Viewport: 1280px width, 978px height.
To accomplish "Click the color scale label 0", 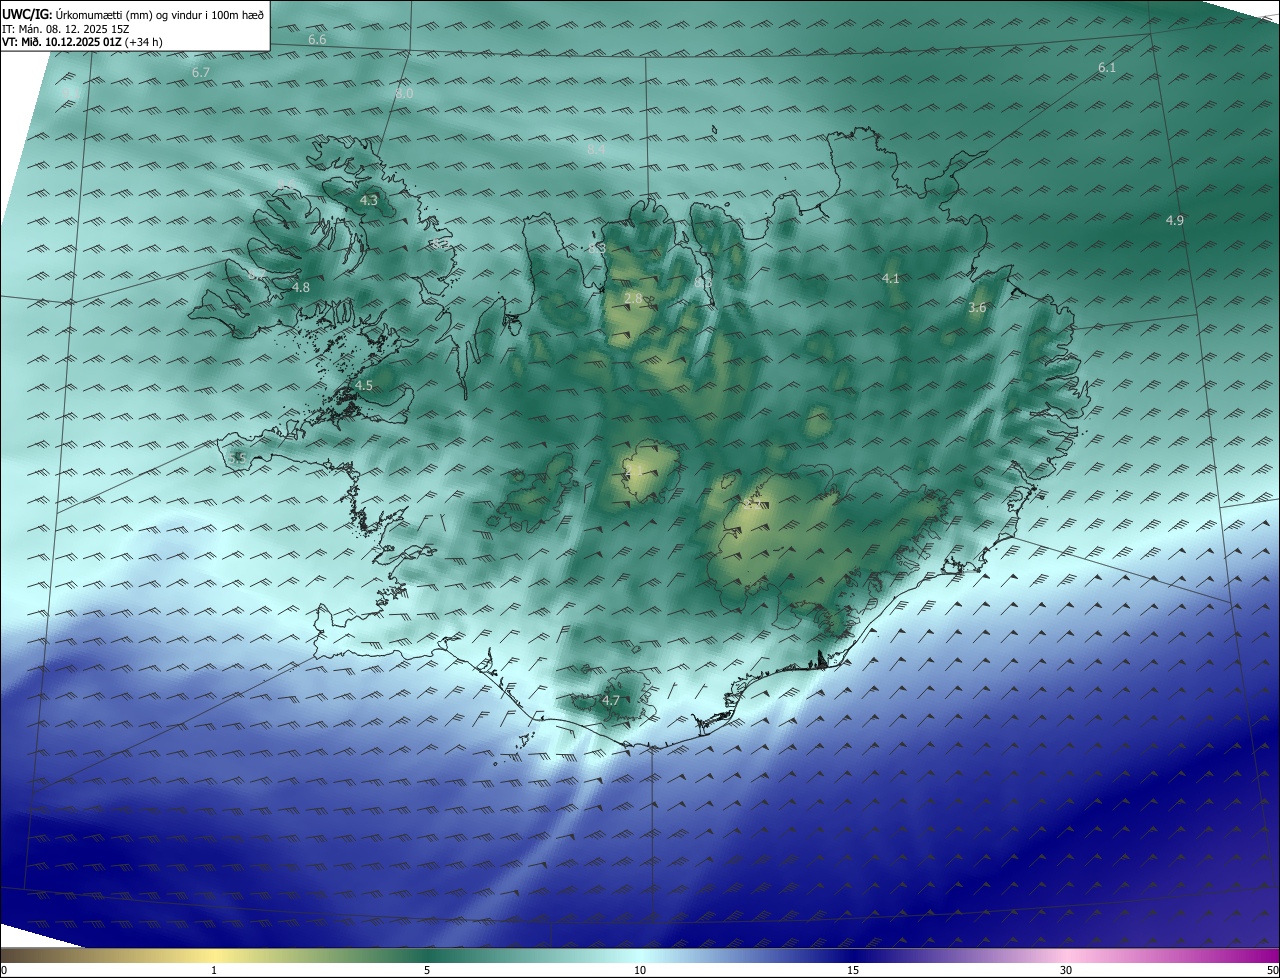I will pos(4,970).
